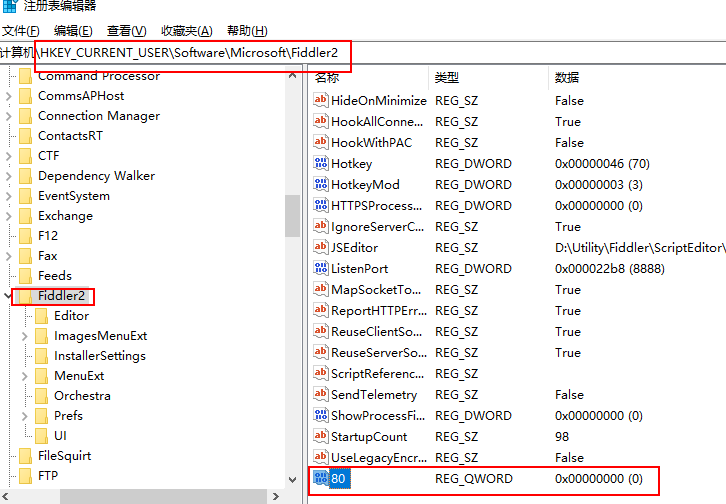Select the UseLegacyEncr... value row

click(x=517, y=457)
